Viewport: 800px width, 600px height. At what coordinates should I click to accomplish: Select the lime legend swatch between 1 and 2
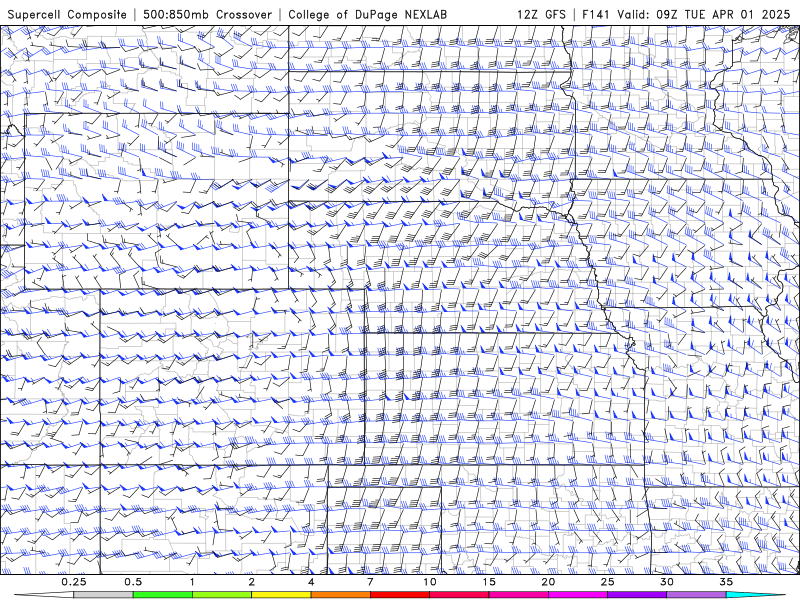[222, 595]
